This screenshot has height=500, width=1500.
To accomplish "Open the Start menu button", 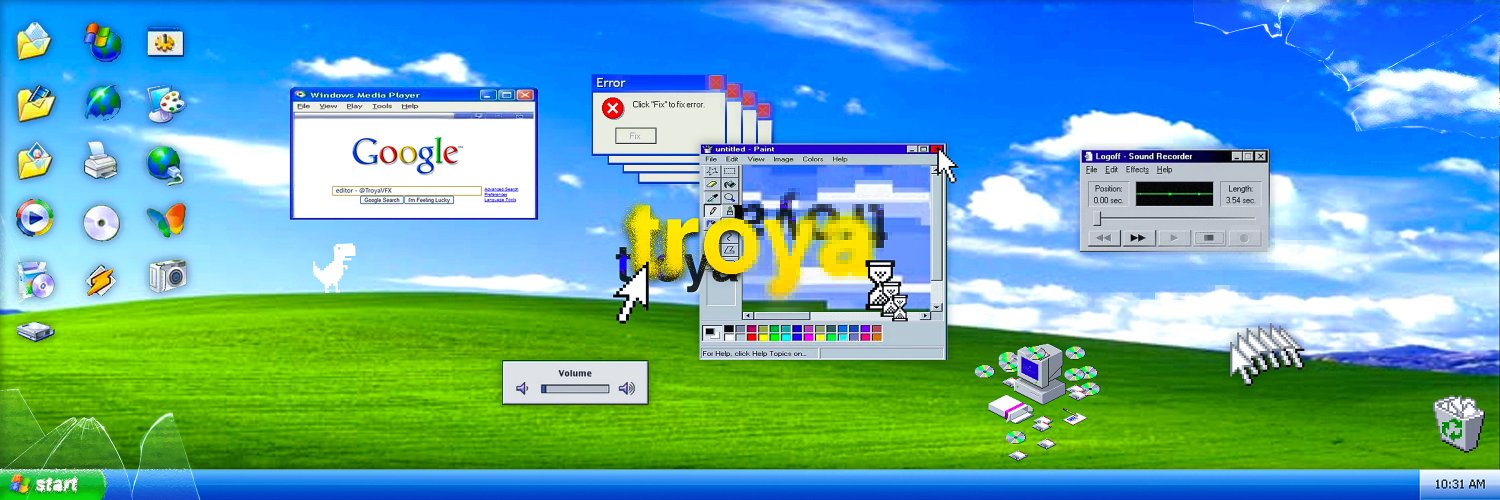I will click(52, 485).
